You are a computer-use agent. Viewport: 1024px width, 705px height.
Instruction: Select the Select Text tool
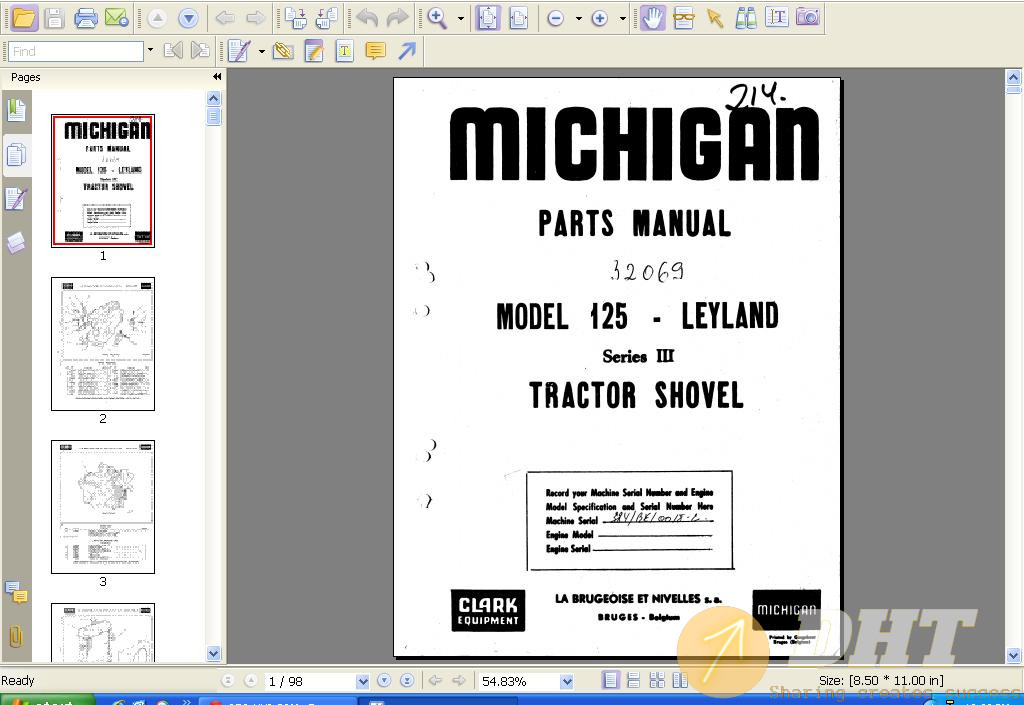777,18
